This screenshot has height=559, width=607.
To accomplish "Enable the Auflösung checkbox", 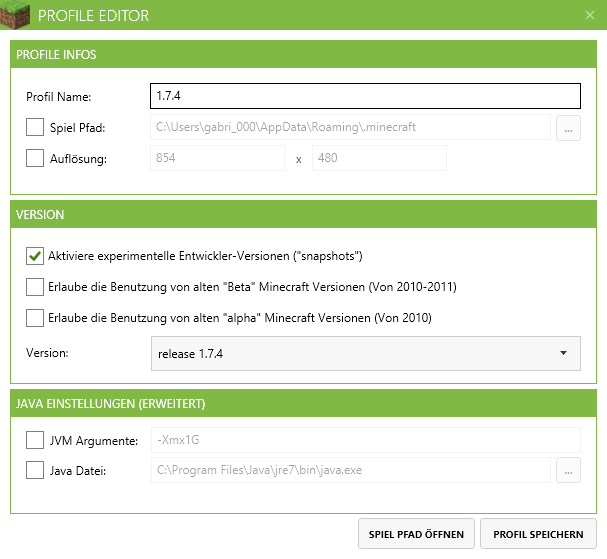I will pyautogui.click(x=35, y=158).
